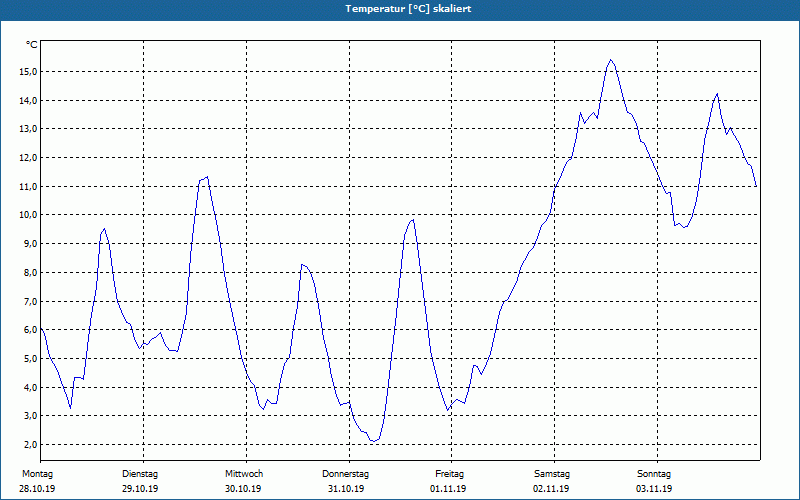This screenshot has width=800, height=500.
Task: Select the Mittwoch day label
Action: click(244, 474)
